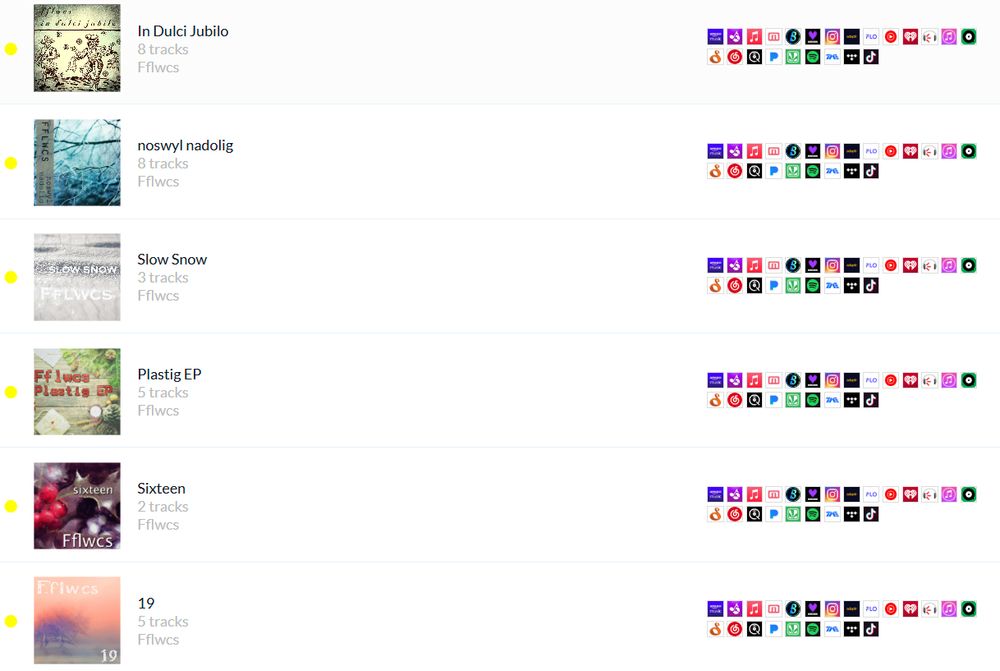Open Slow Snow on iHeartRadio
Image resolution: width=1000 pixels, height=671 pixels.
coord(910,265)
